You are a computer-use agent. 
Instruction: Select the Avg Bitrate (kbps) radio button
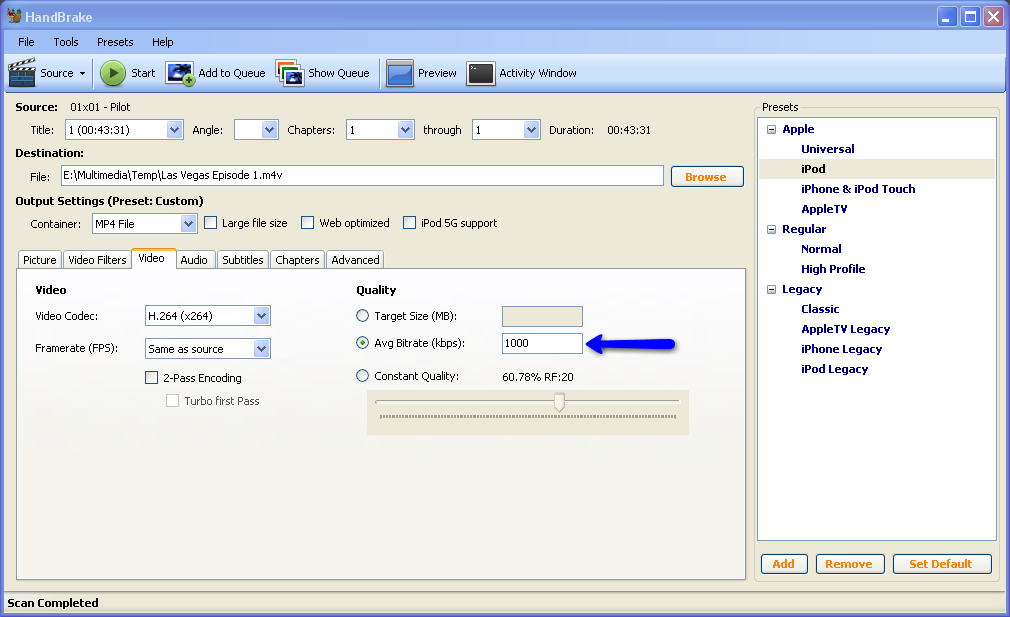coord(363,343)
